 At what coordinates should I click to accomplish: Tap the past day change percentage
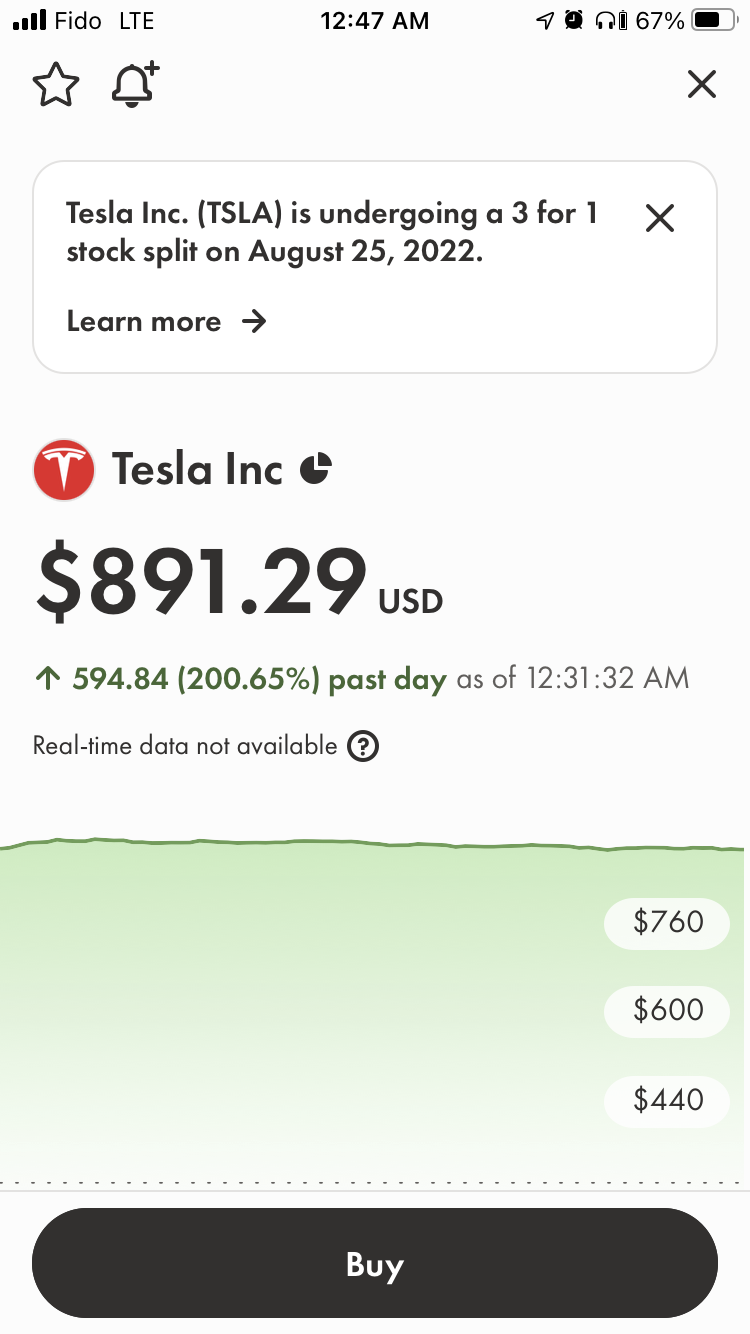(x=248, y=679)
